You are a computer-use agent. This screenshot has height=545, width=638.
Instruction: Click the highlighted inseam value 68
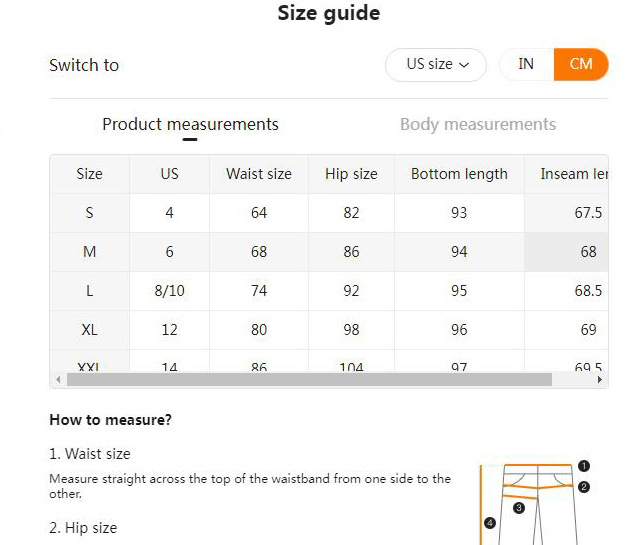click(588, 252)
